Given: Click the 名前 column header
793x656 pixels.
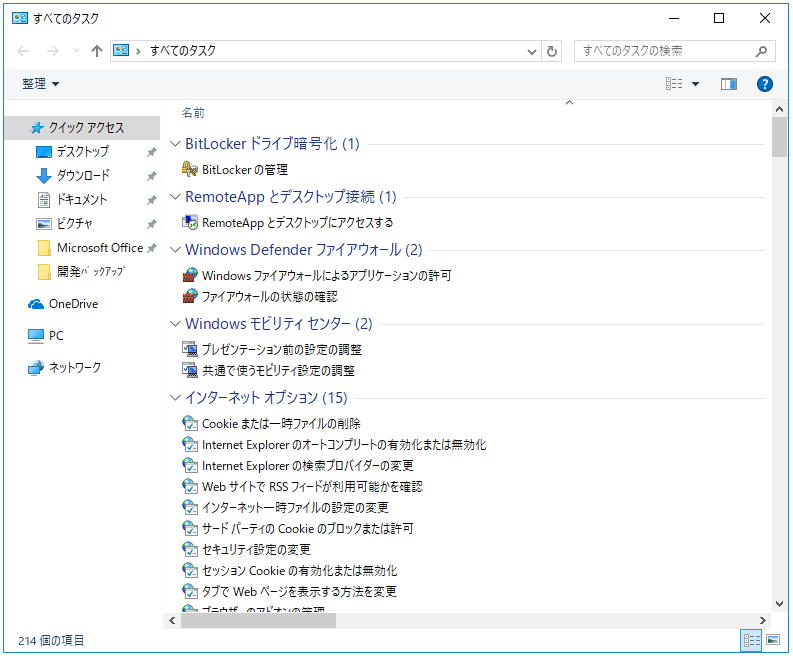Looking at the screenshot, I should (x=193, y=112).
